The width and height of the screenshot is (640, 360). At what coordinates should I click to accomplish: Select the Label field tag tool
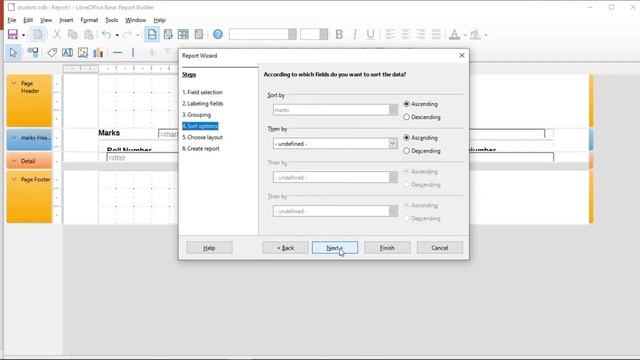click(52, 53)
